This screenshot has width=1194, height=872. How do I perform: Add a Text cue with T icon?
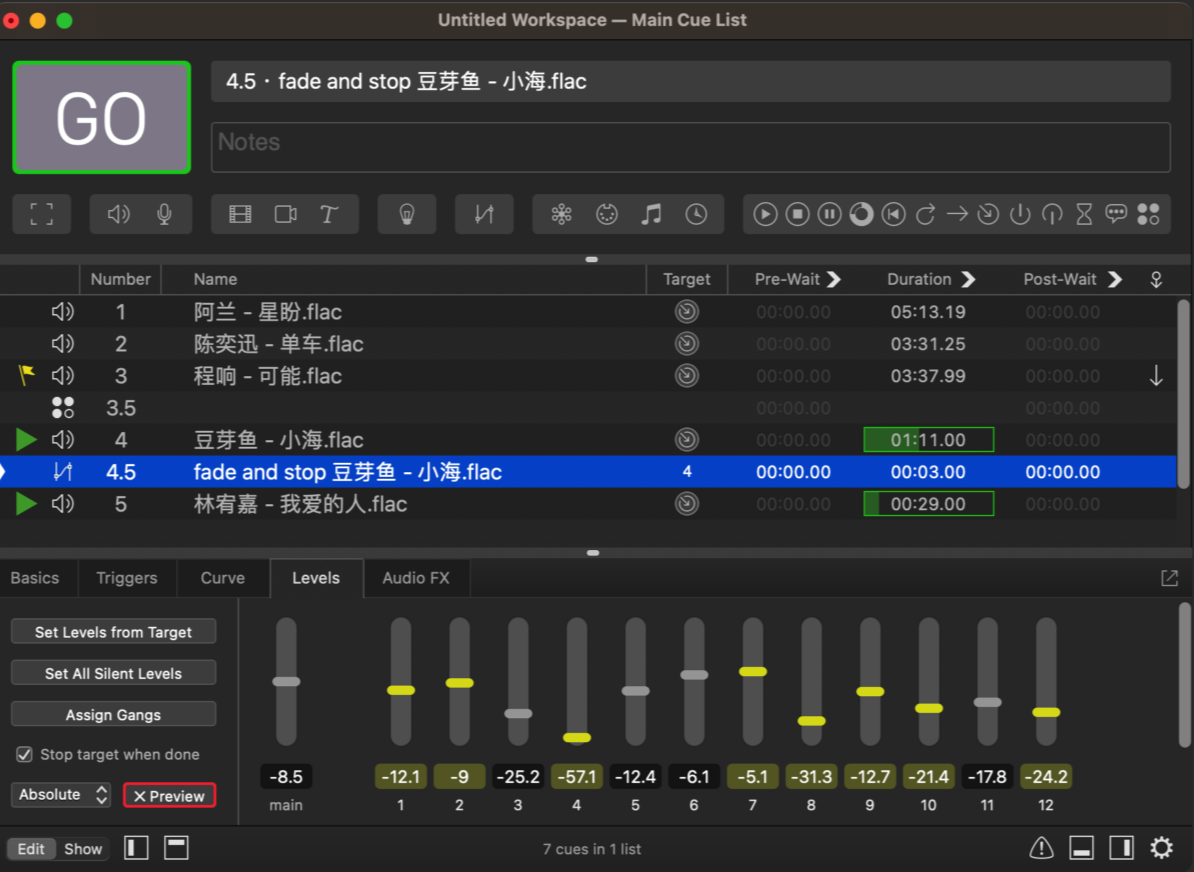click(x=329, y=214)
